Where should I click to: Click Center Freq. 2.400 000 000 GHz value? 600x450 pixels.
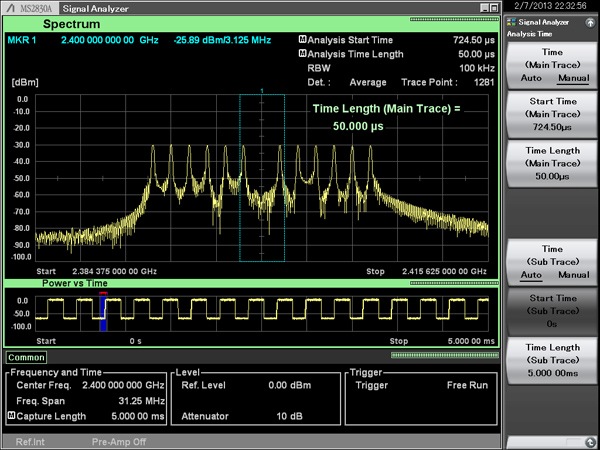pyautogui.click(x=123, y=385)
